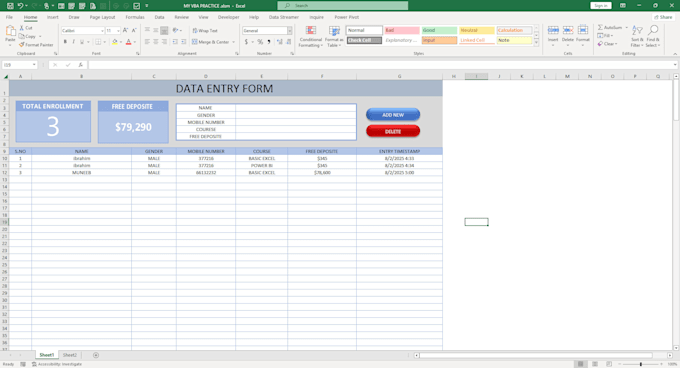Open Find & Select magnifier
The height and width of the screenshot is (368, 680).
(653, 36)
